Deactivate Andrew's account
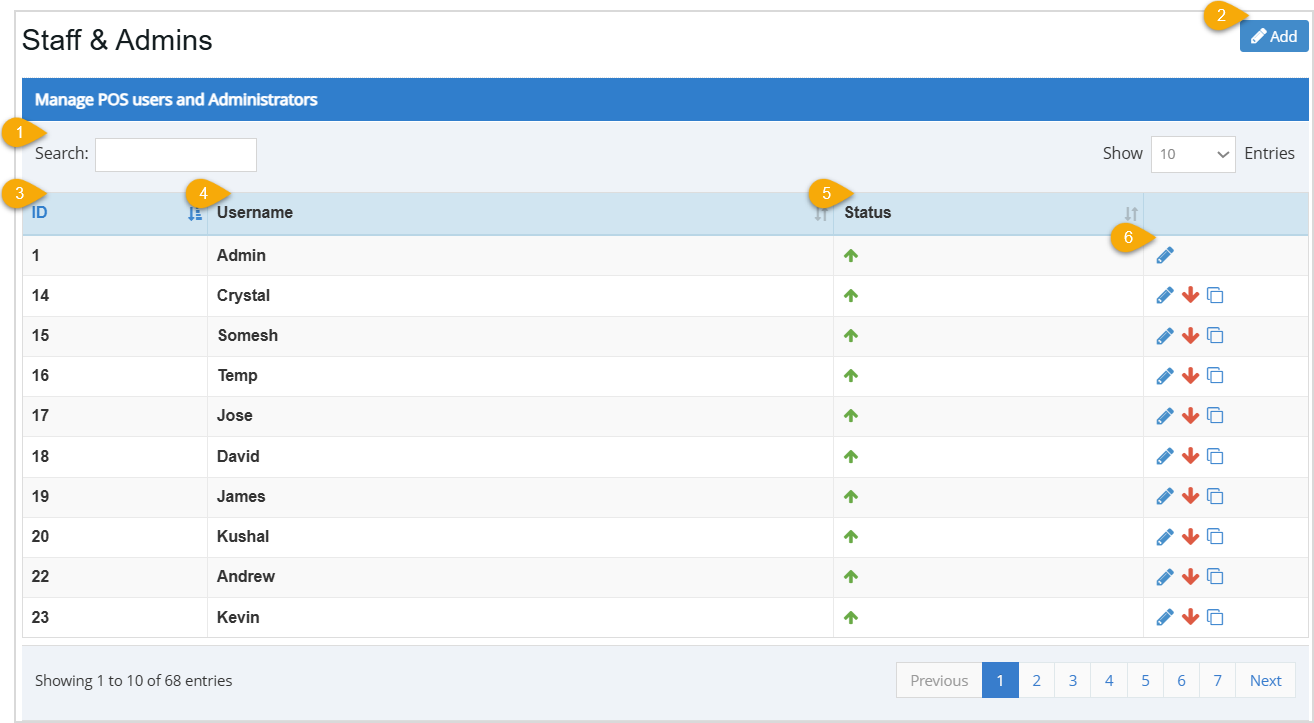 click(x=1190, y=576)
